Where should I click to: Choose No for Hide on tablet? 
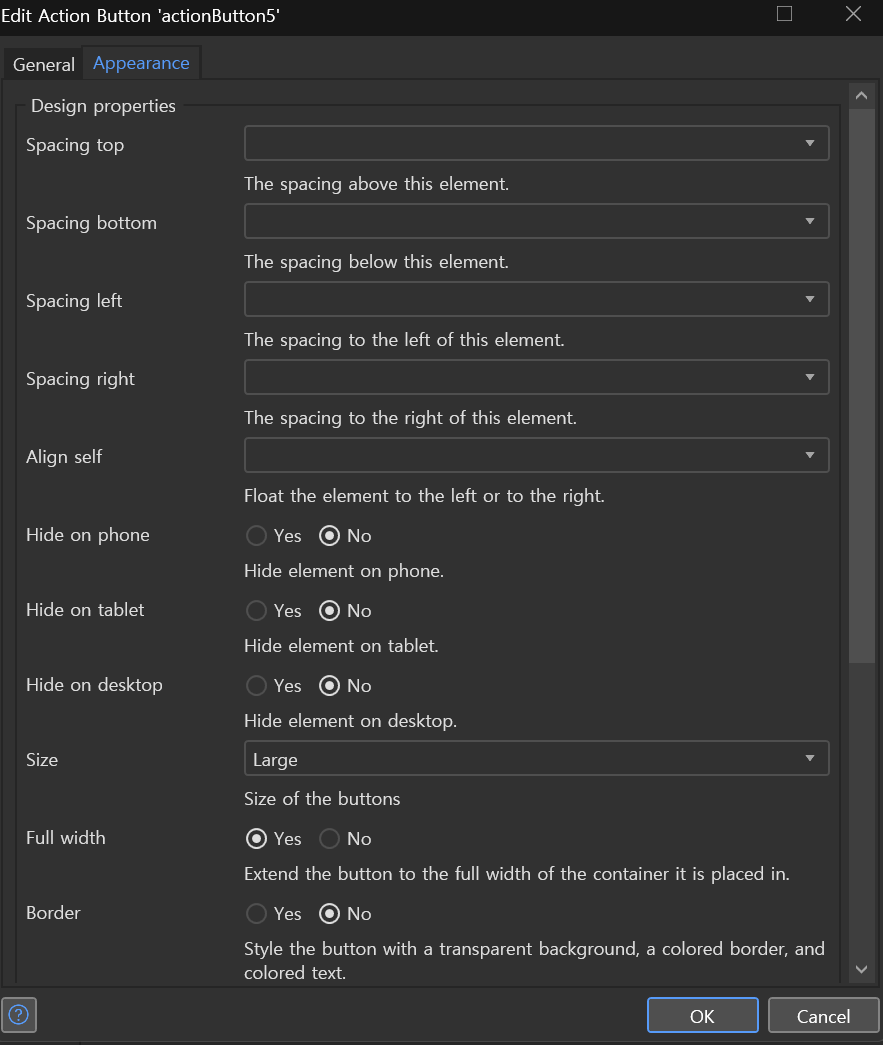click(330, 610)
